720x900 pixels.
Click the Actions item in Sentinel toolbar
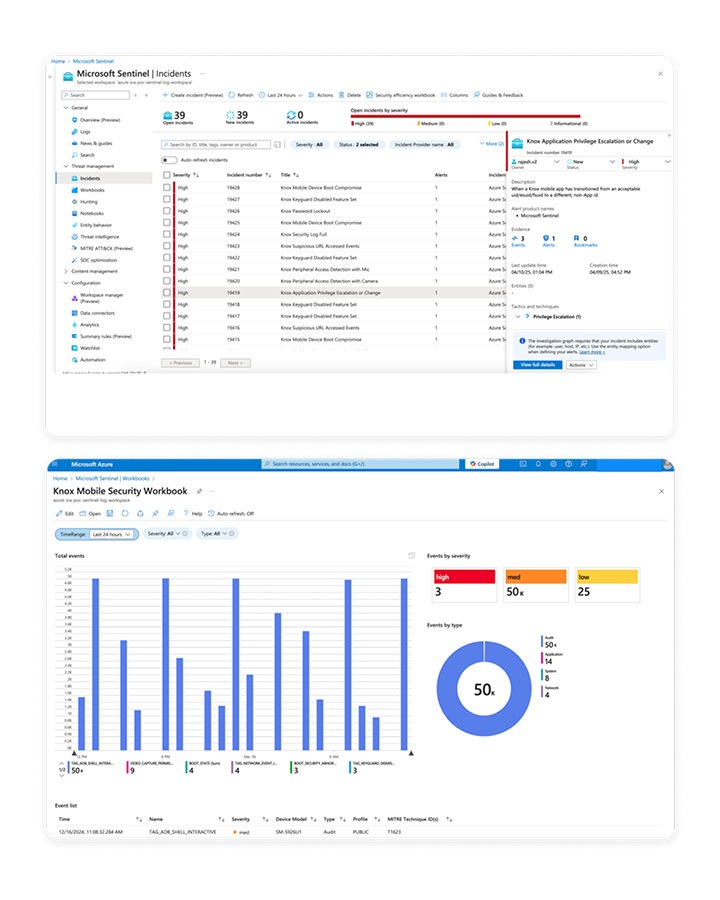pos(321,95)
